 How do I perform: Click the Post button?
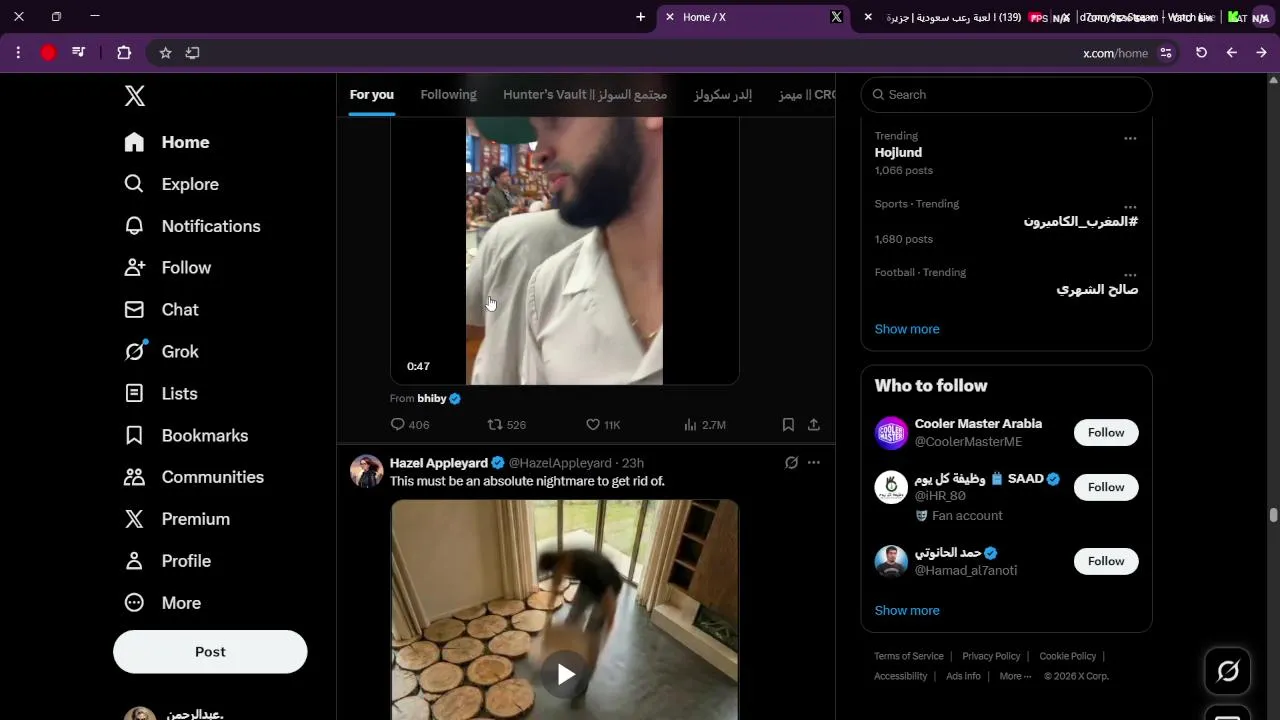pyautogui.click(x=210, y=652)
